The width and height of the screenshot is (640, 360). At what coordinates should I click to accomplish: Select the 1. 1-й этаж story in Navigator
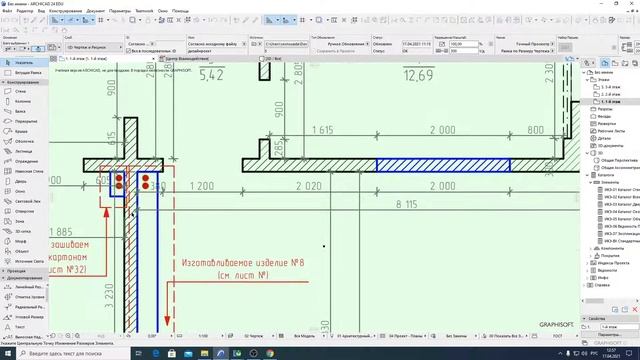pos(610,102)
